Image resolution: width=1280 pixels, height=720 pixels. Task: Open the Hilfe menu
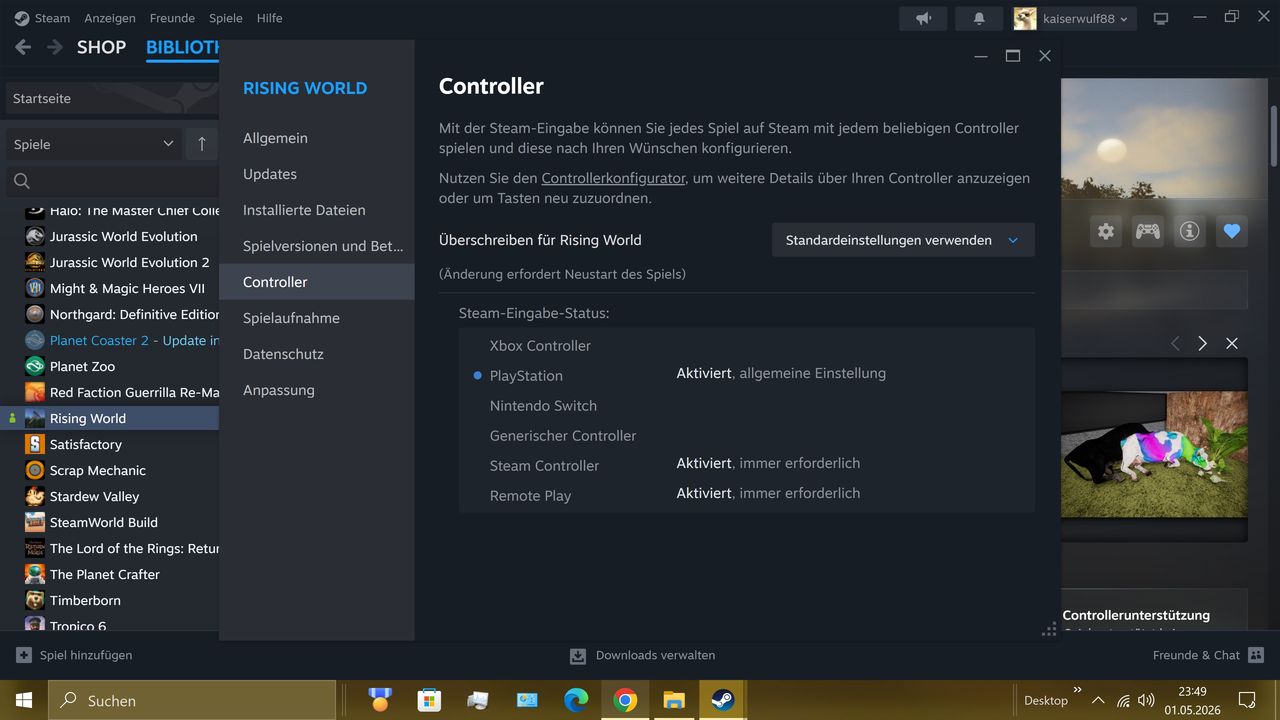(269, 18)
